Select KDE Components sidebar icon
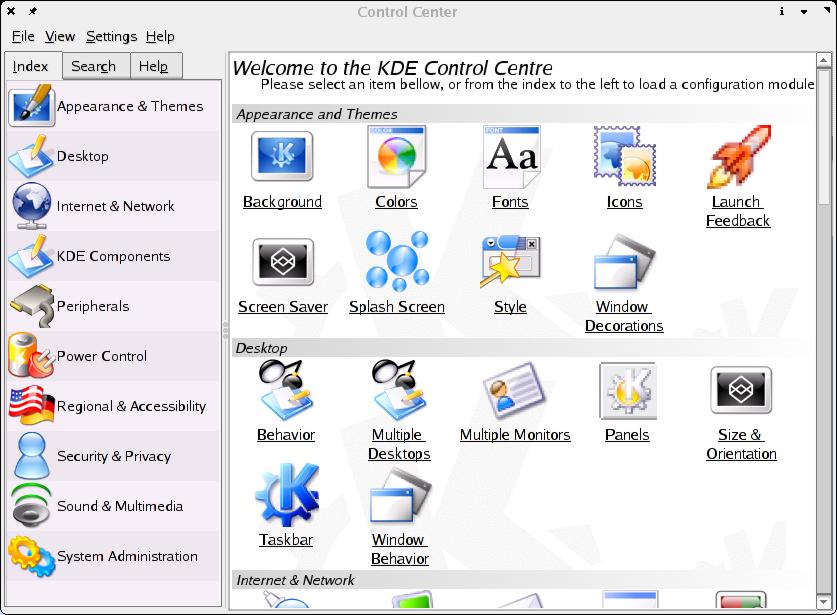Image resolution: width=837 pixels, height=615 pixels. pos(31,256)
